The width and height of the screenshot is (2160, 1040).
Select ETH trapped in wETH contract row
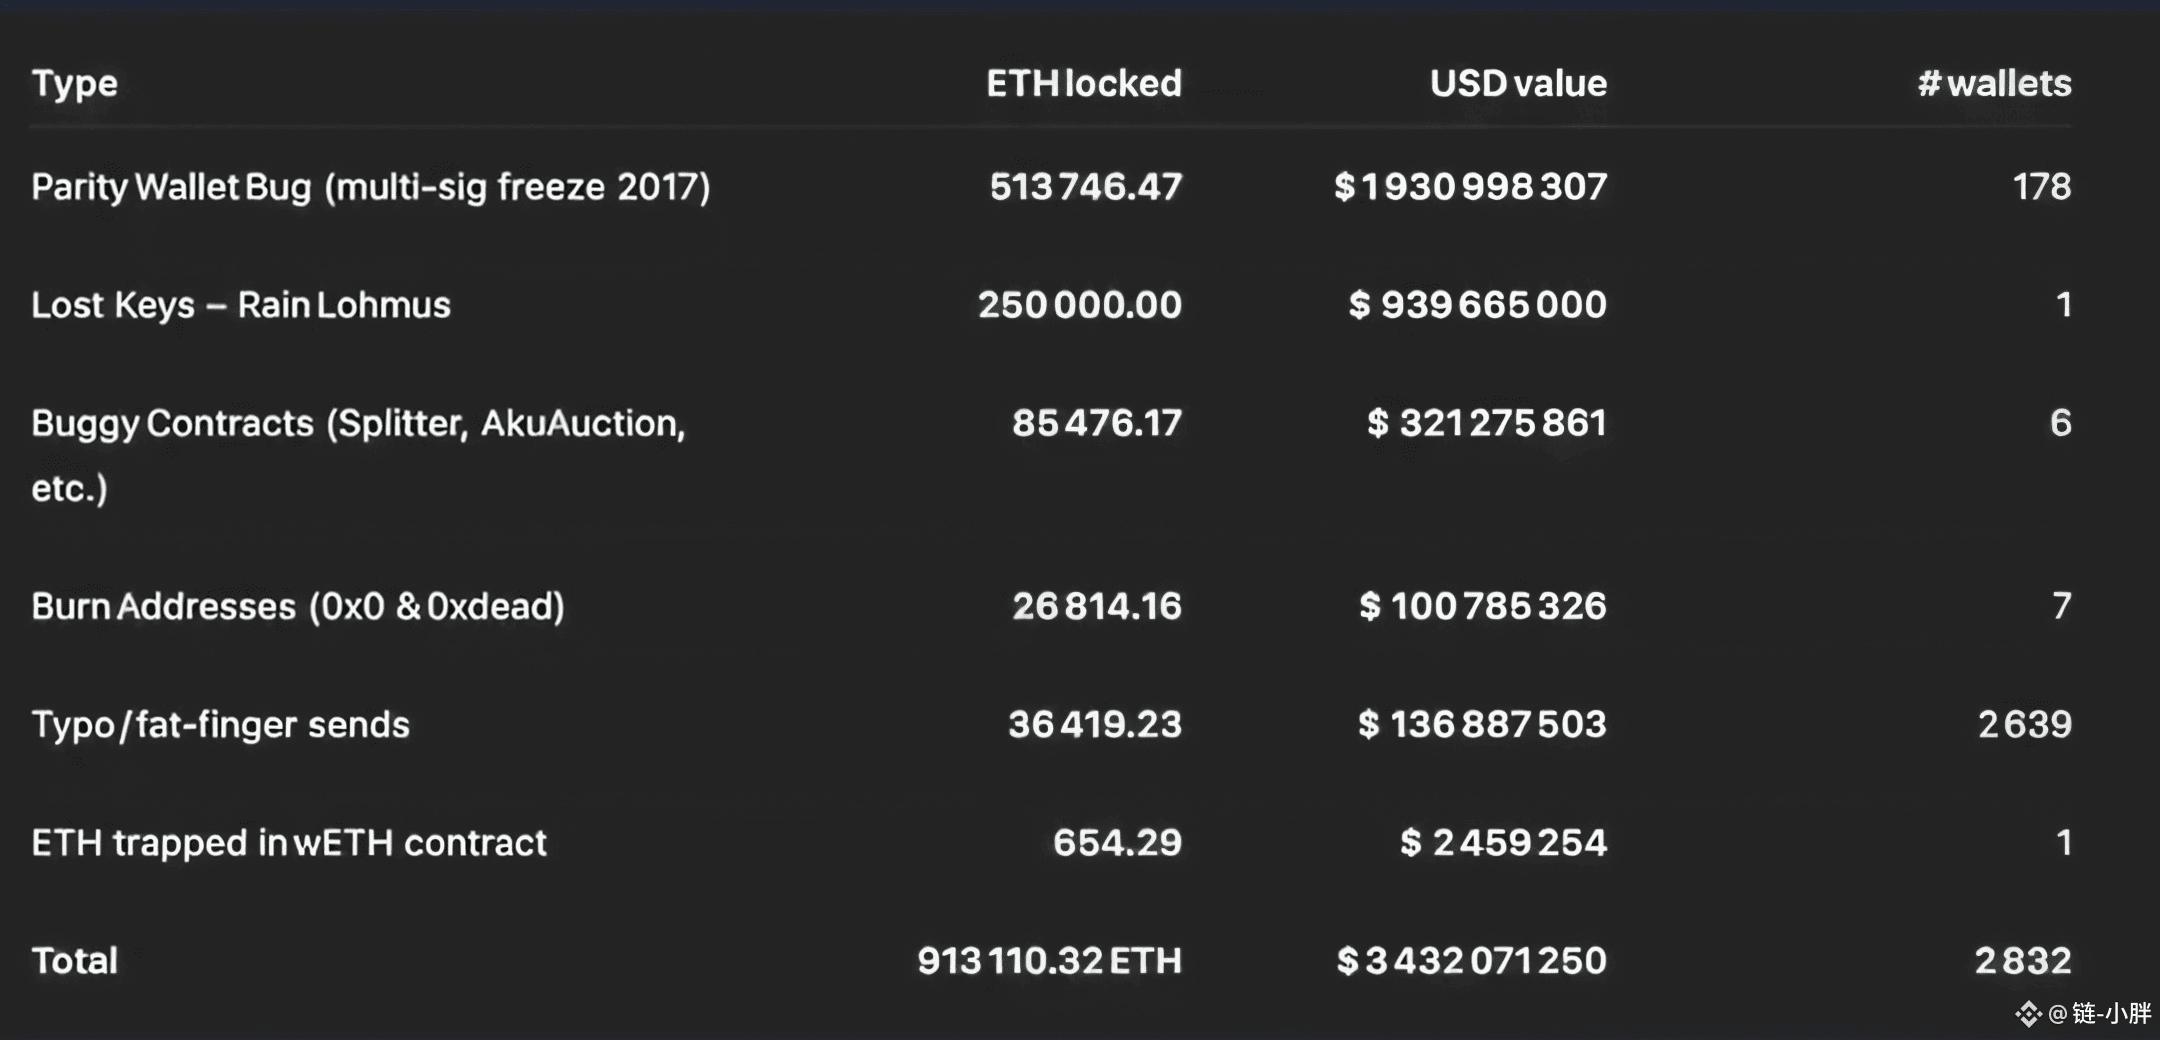(289, 843)
